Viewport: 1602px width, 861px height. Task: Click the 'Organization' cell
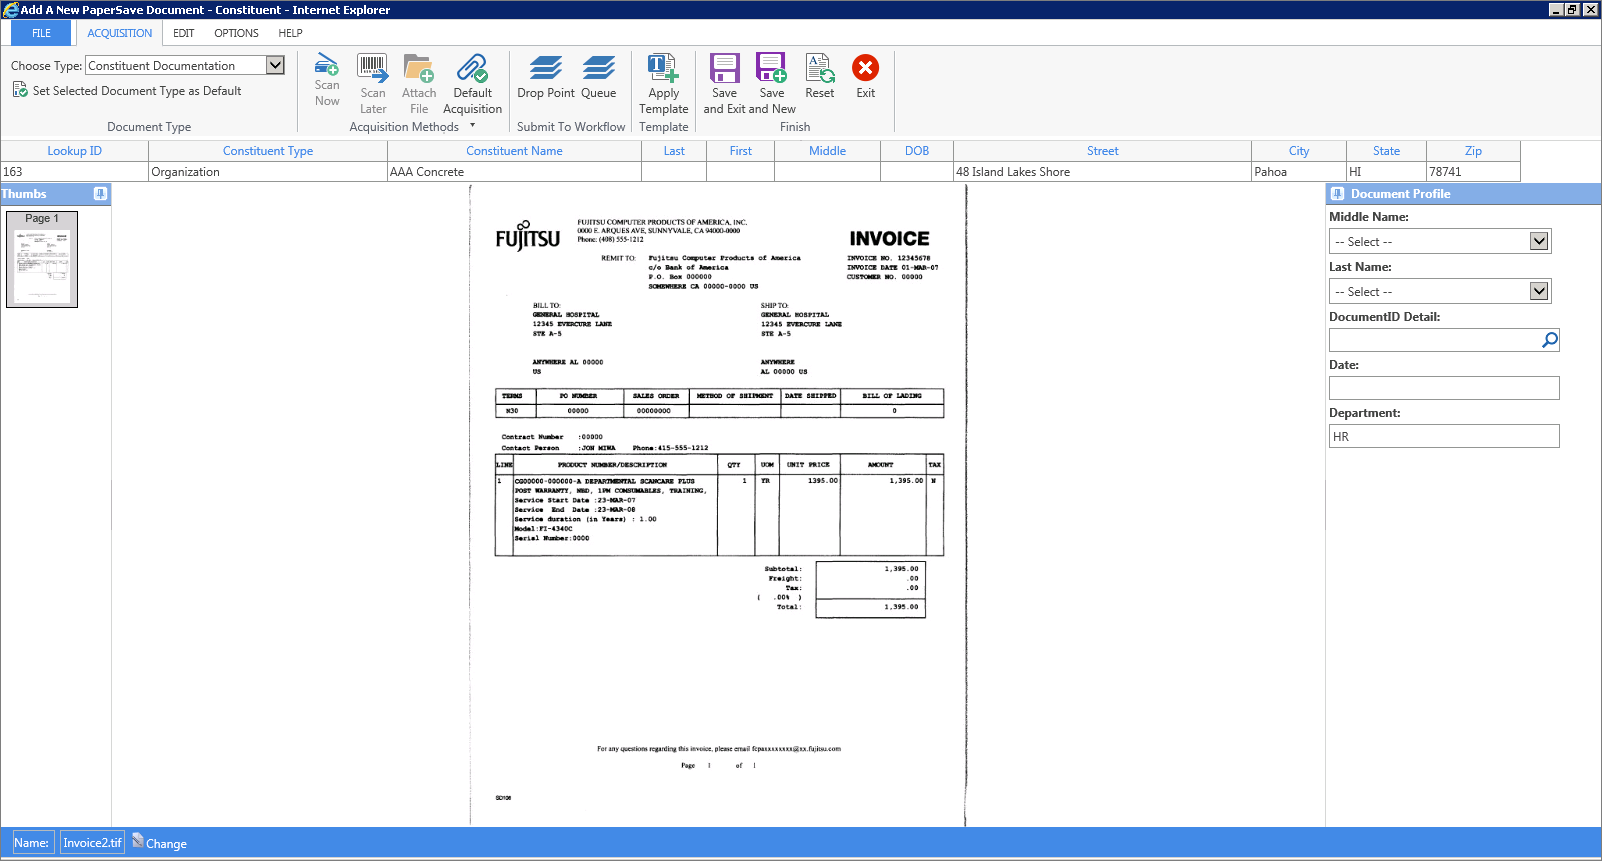pos(268,172)
